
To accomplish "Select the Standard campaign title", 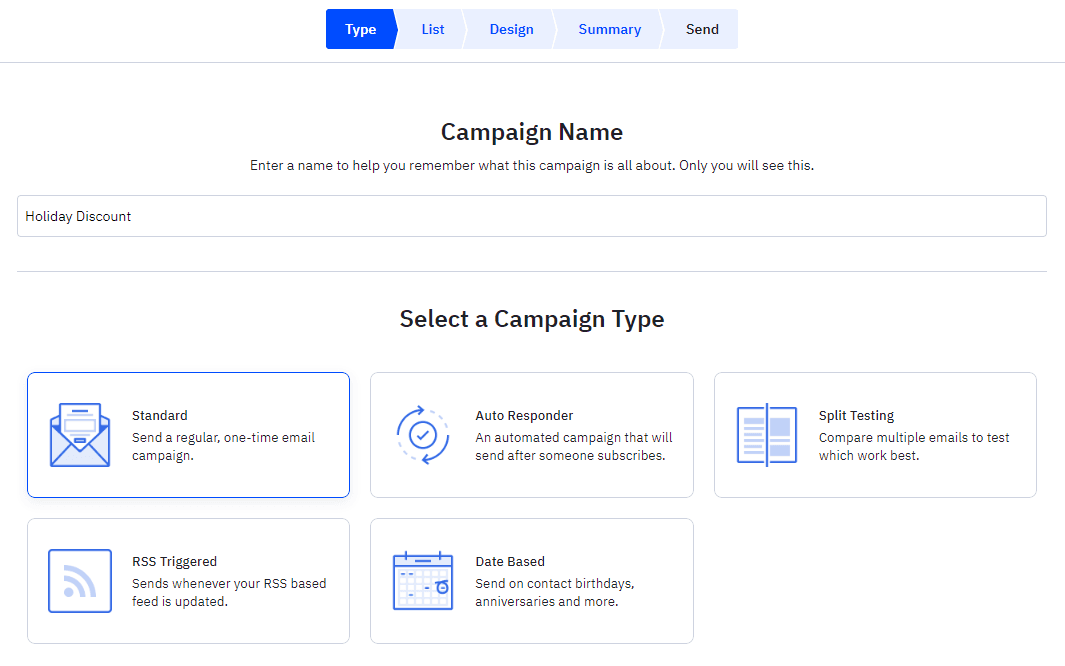I will pos(160,415).
